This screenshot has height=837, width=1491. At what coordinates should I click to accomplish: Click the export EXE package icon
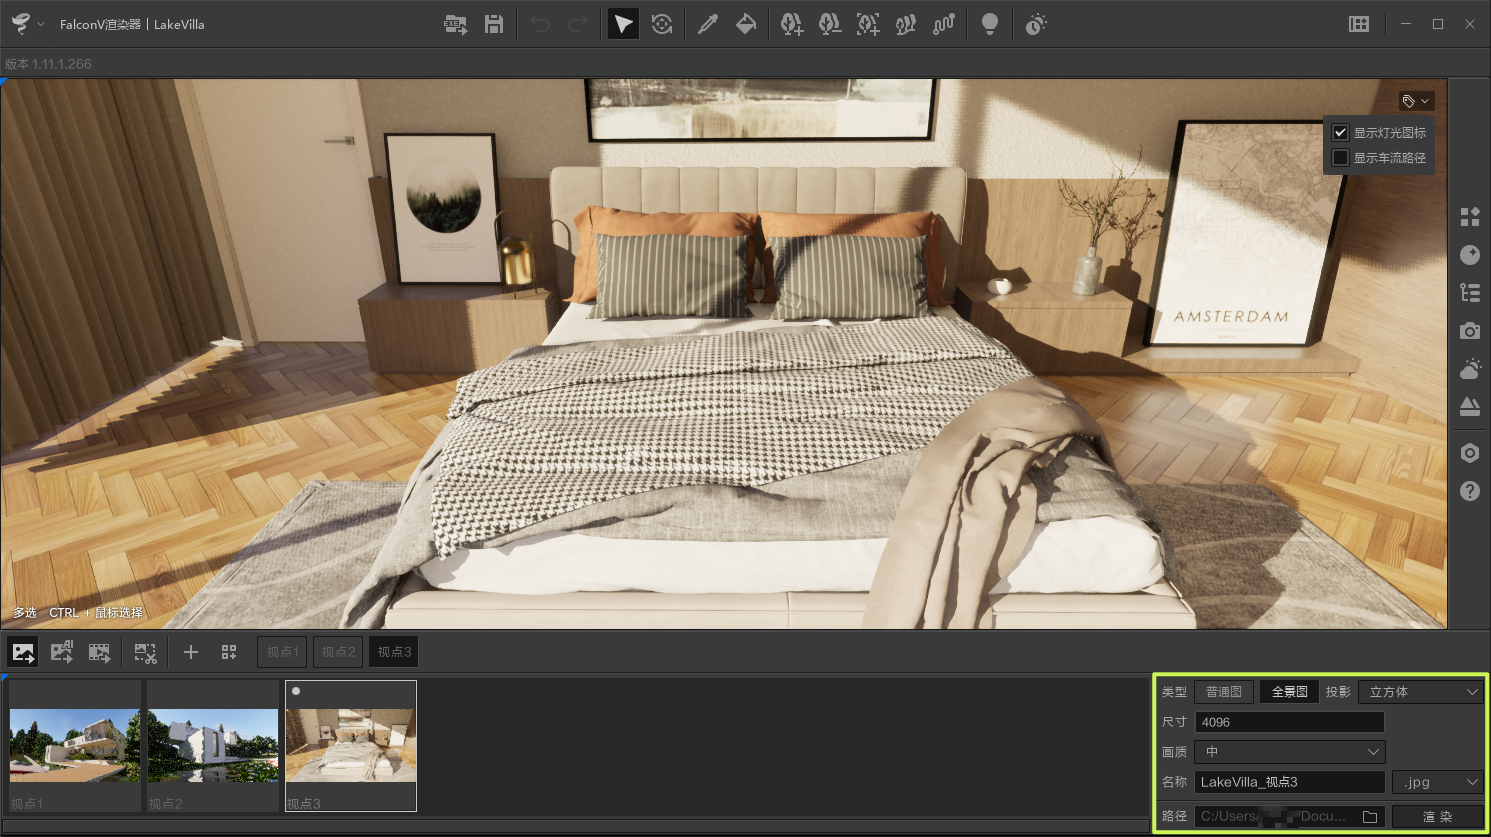pos(456,24)
